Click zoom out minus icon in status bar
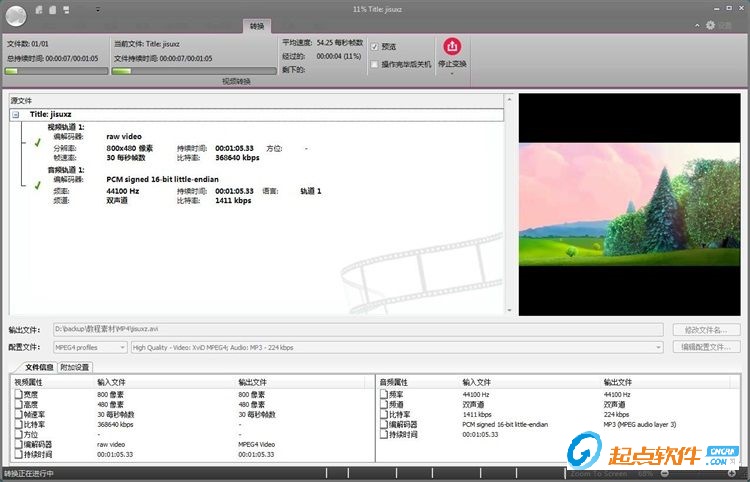The height and width of the screenshot is (482, 750). coord(664,473)
